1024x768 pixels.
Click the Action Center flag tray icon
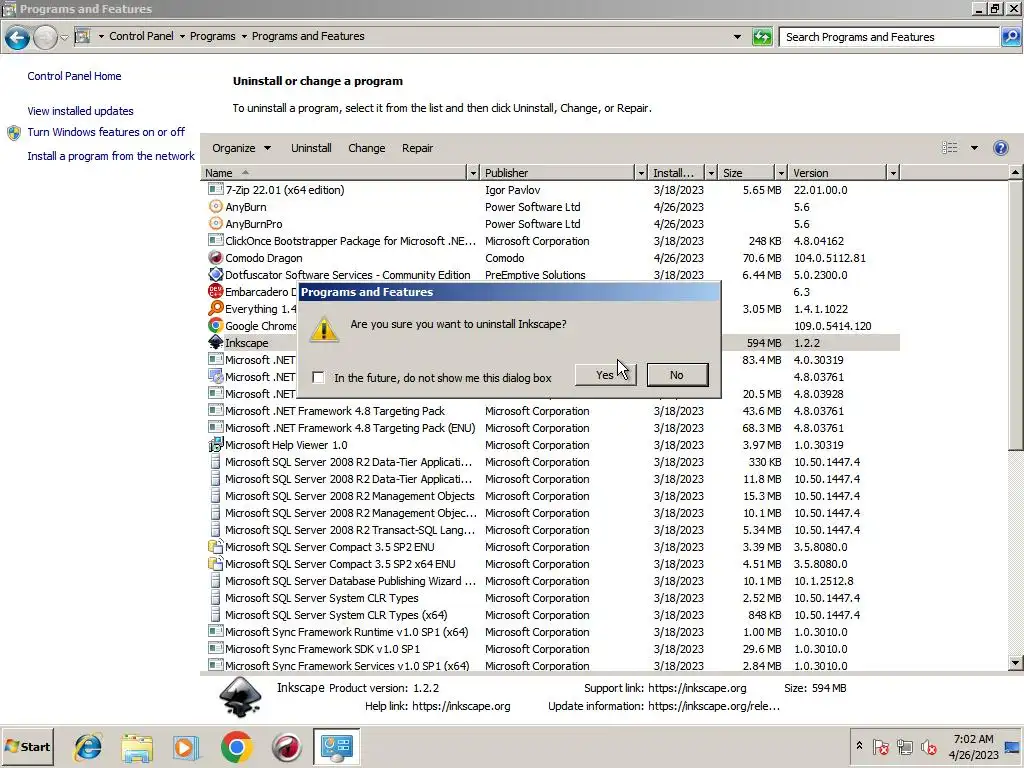click(880, 747)
